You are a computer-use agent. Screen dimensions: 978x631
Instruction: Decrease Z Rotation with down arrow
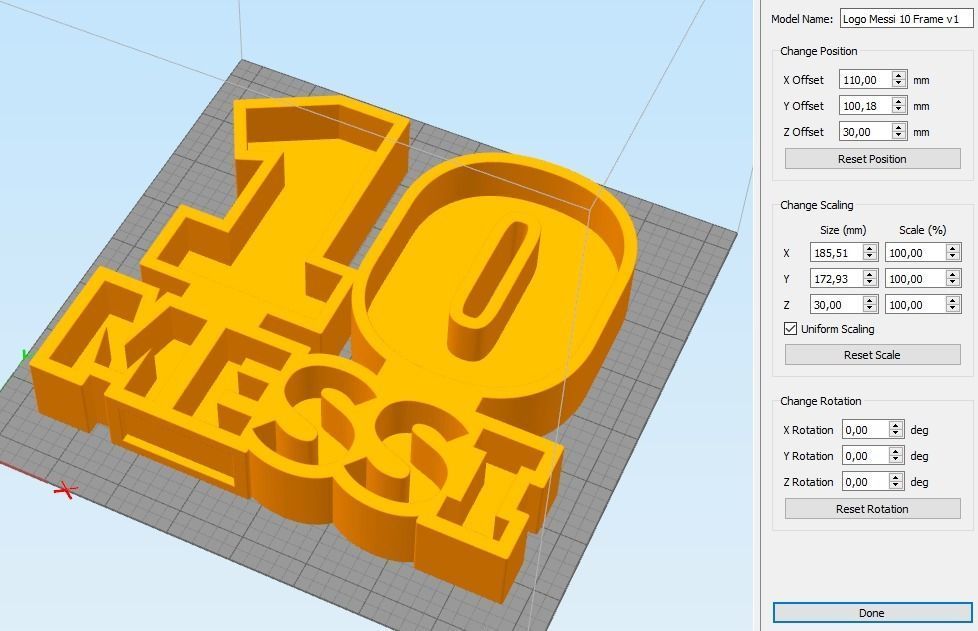coord(896,486)
